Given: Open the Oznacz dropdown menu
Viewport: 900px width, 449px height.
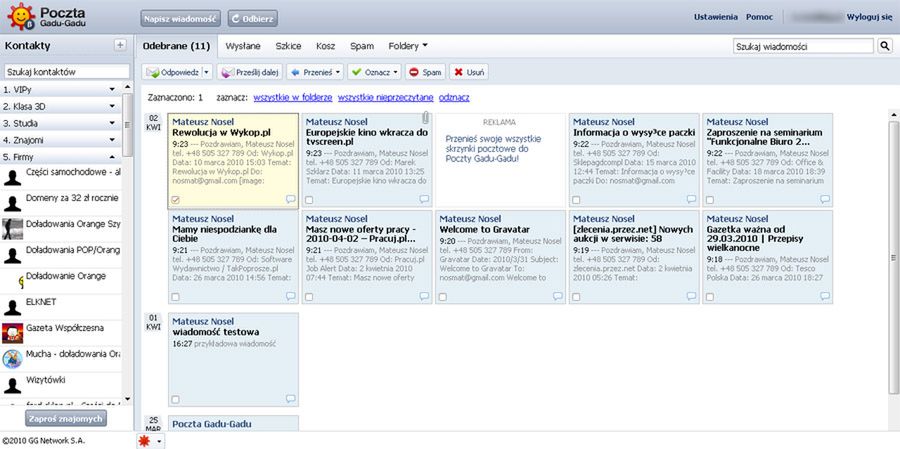Looking at the screenshot, I should tap(374, 72).
